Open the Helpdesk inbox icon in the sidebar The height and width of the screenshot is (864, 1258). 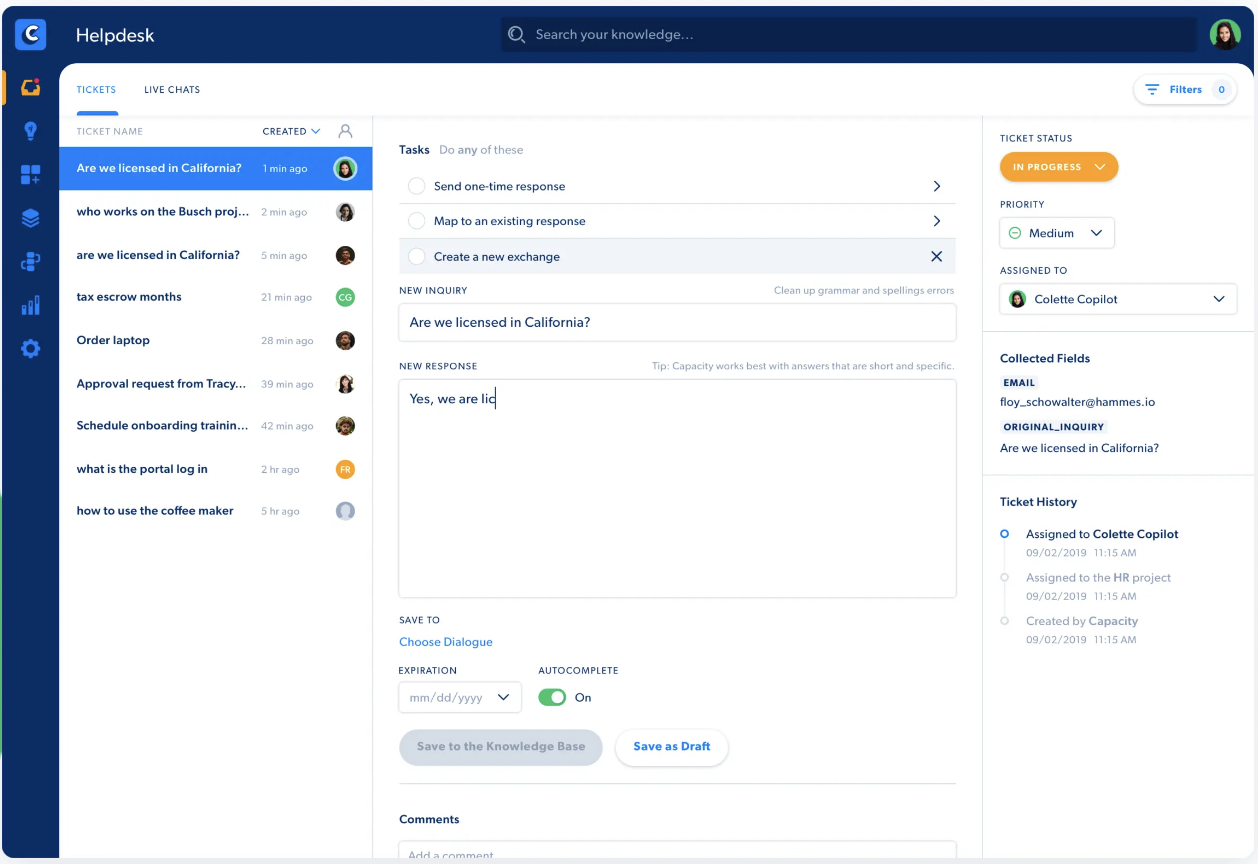click(x=30, y=87)
